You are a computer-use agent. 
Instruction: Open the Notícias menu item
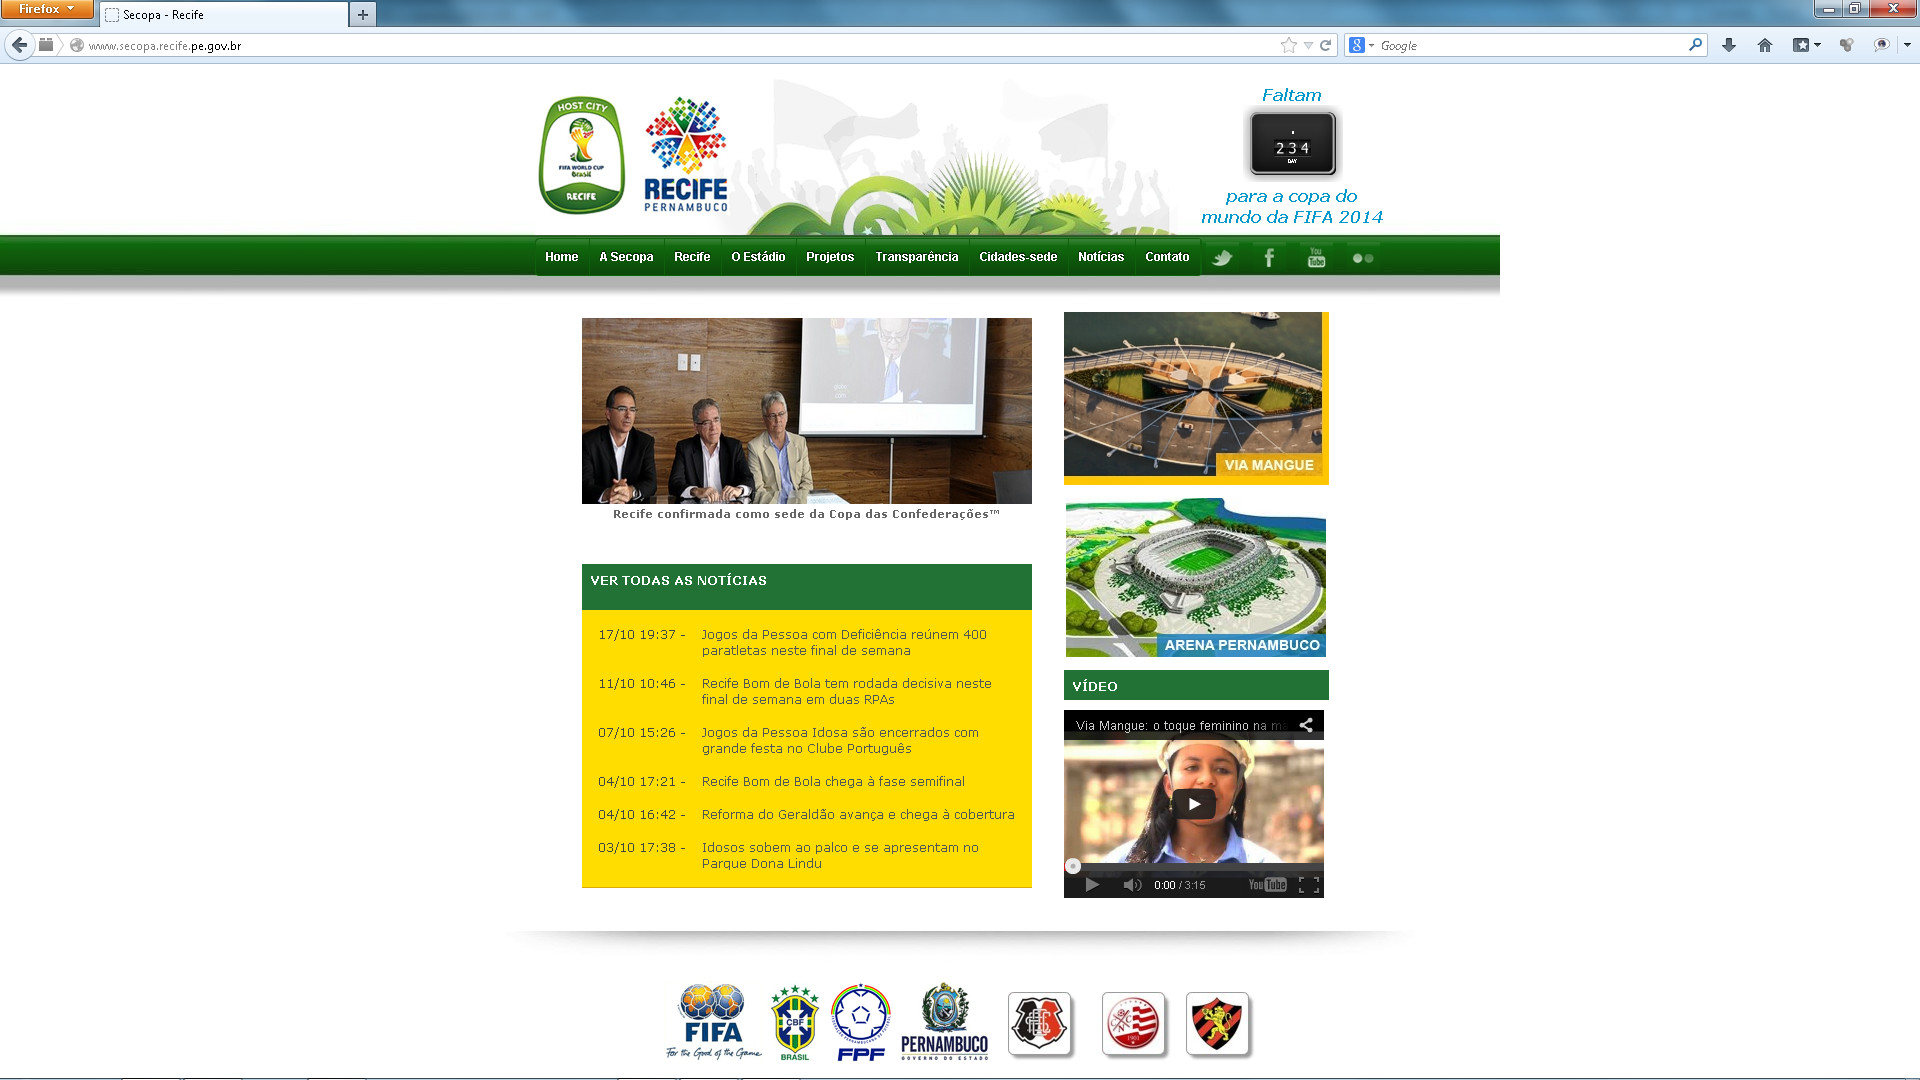click(1101, 257)
